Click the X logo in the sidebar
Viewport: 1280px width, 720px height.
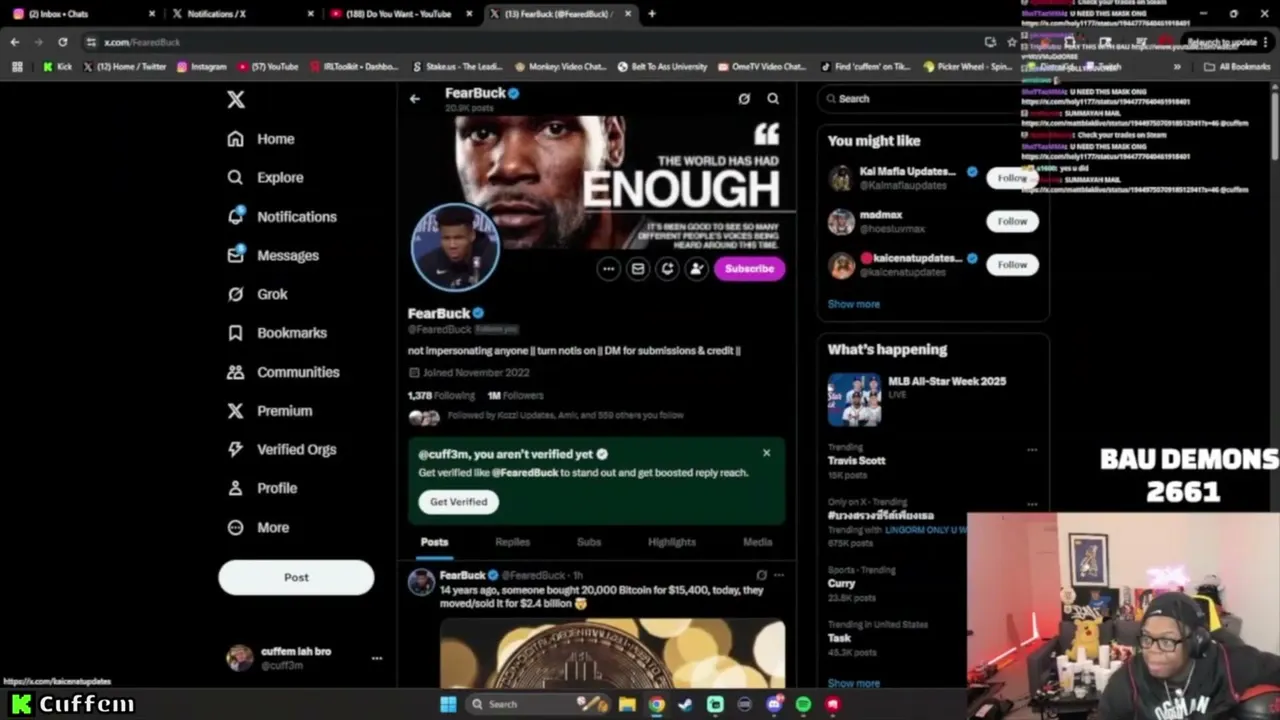[236, 99]
